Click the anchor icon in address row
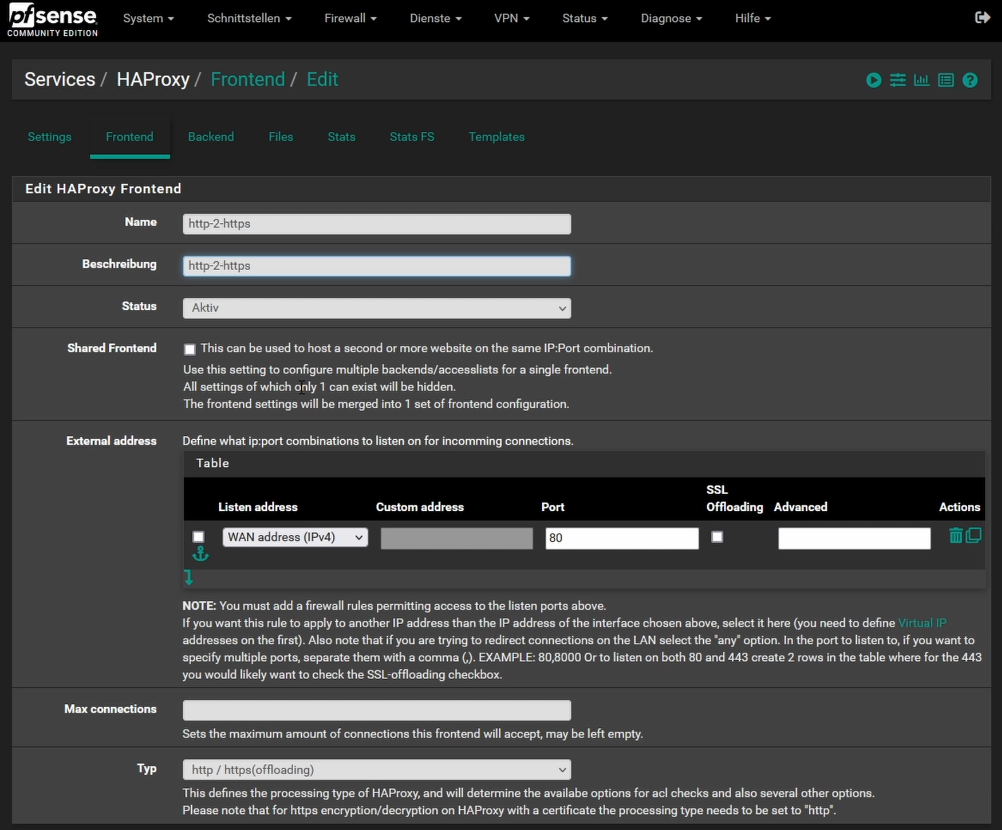Image resolution: width=1002 pixels, height=830 pixels. point(201,553)
